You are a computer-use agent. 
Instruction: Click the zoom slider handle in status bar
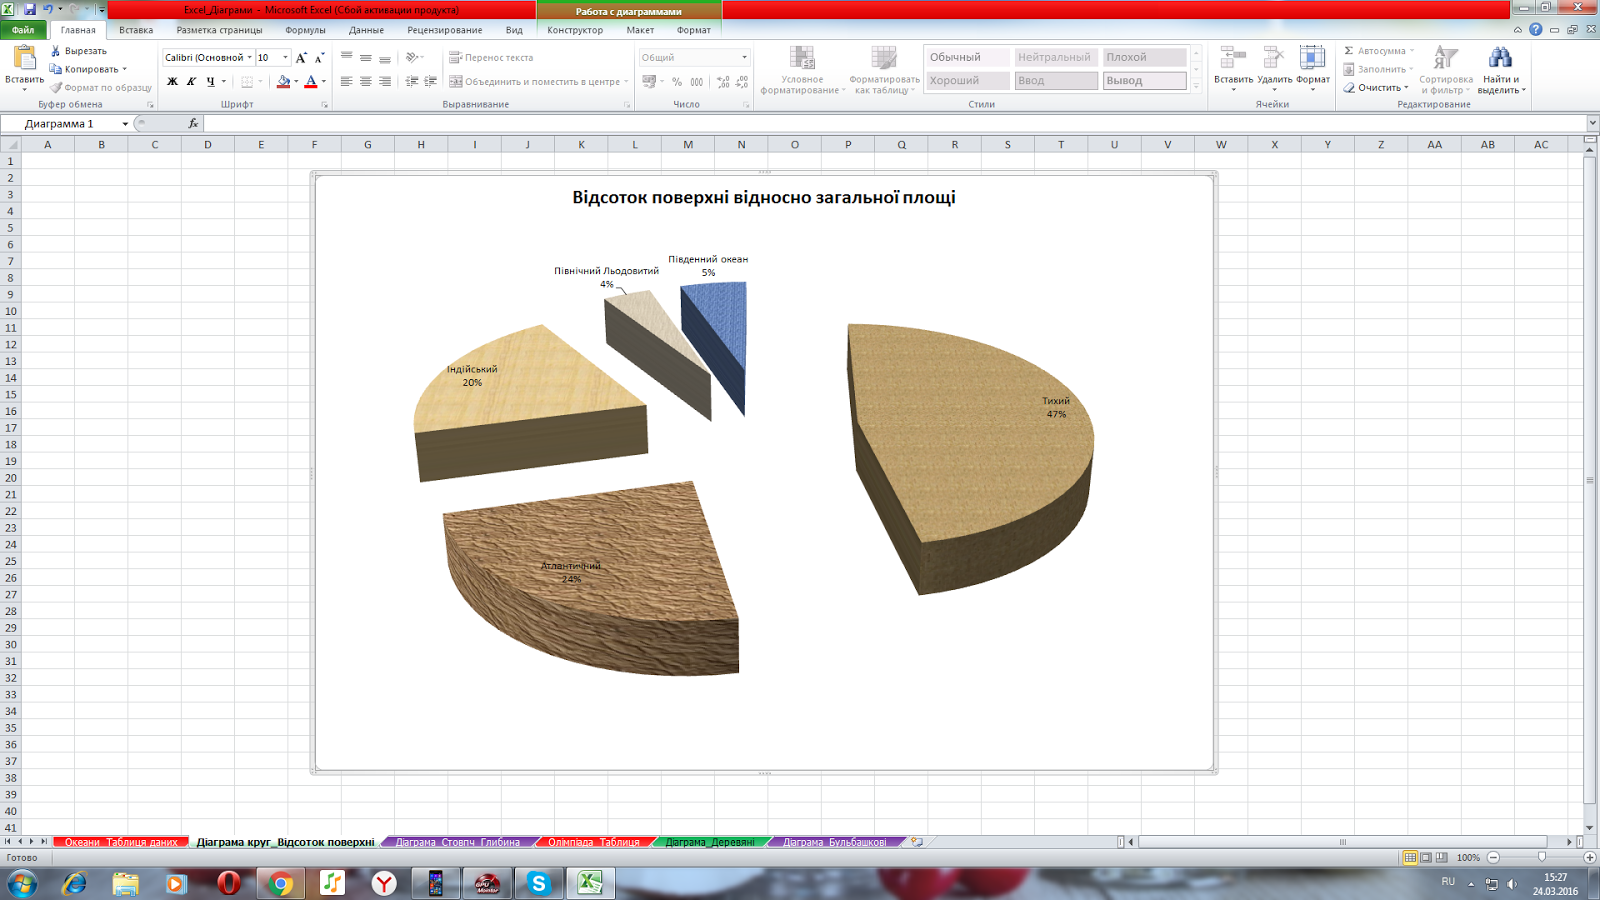[x=1541, y=858]
